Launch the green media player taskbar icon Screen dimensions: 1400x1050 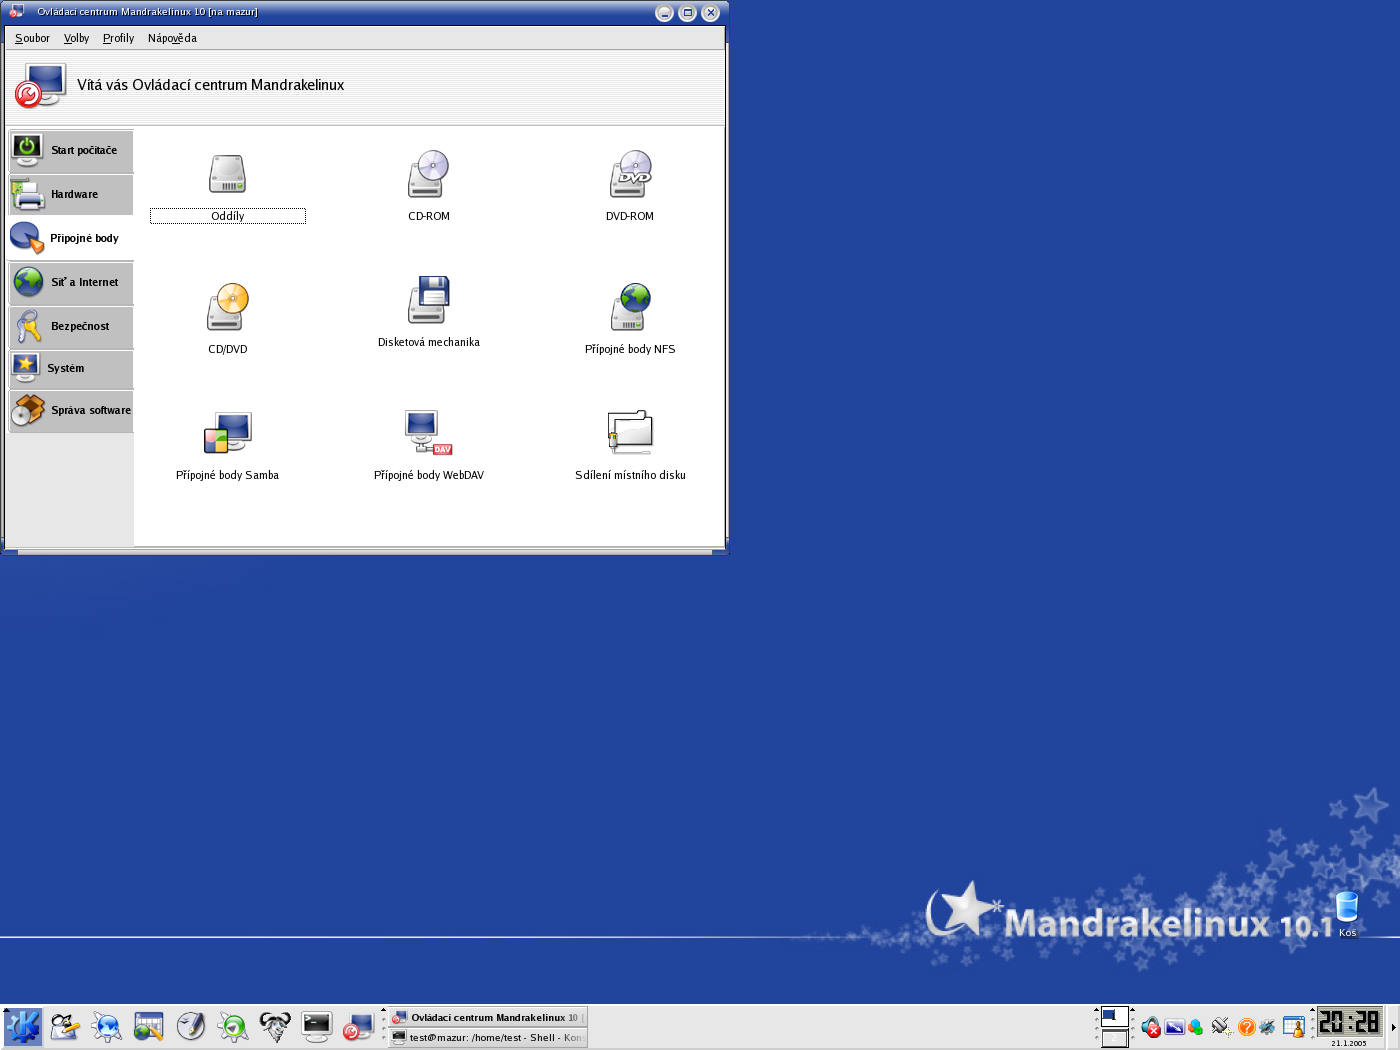[x=233, y=1027]
